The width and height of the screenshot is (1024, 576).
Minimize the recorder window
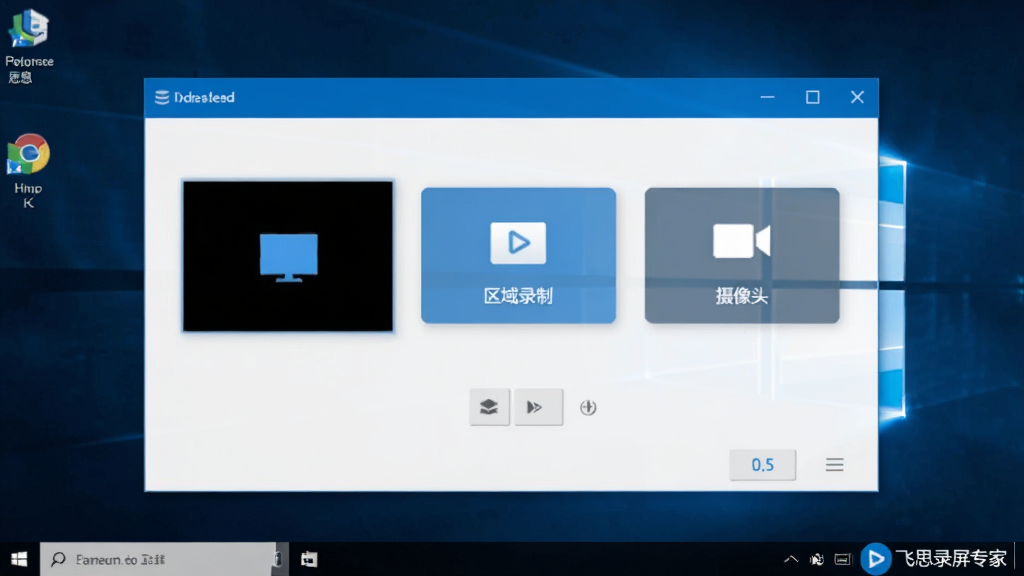point(767,97)
